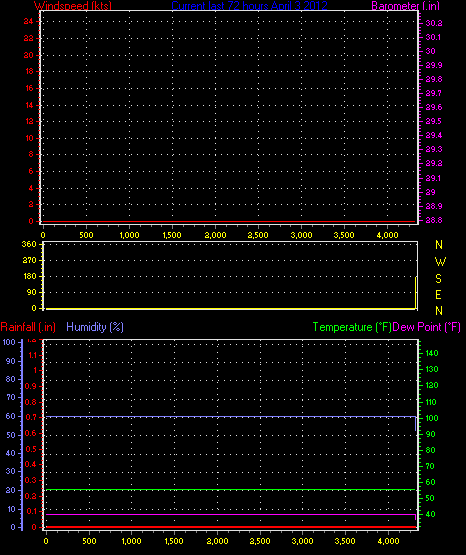This screenshot has width=466, height=555.
Task: Click the 3,000 tick on bottom chart axis
Action: (x=302, y=541)
